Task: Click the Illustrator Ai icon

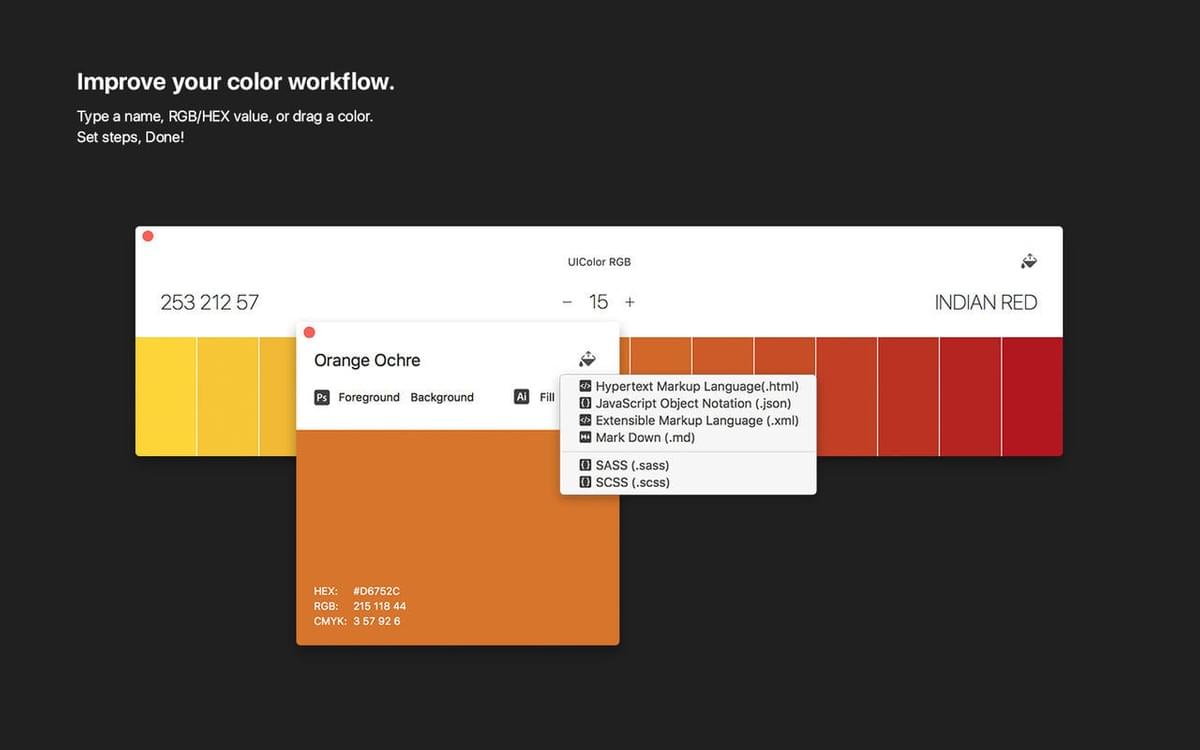Action: (521, 397)
